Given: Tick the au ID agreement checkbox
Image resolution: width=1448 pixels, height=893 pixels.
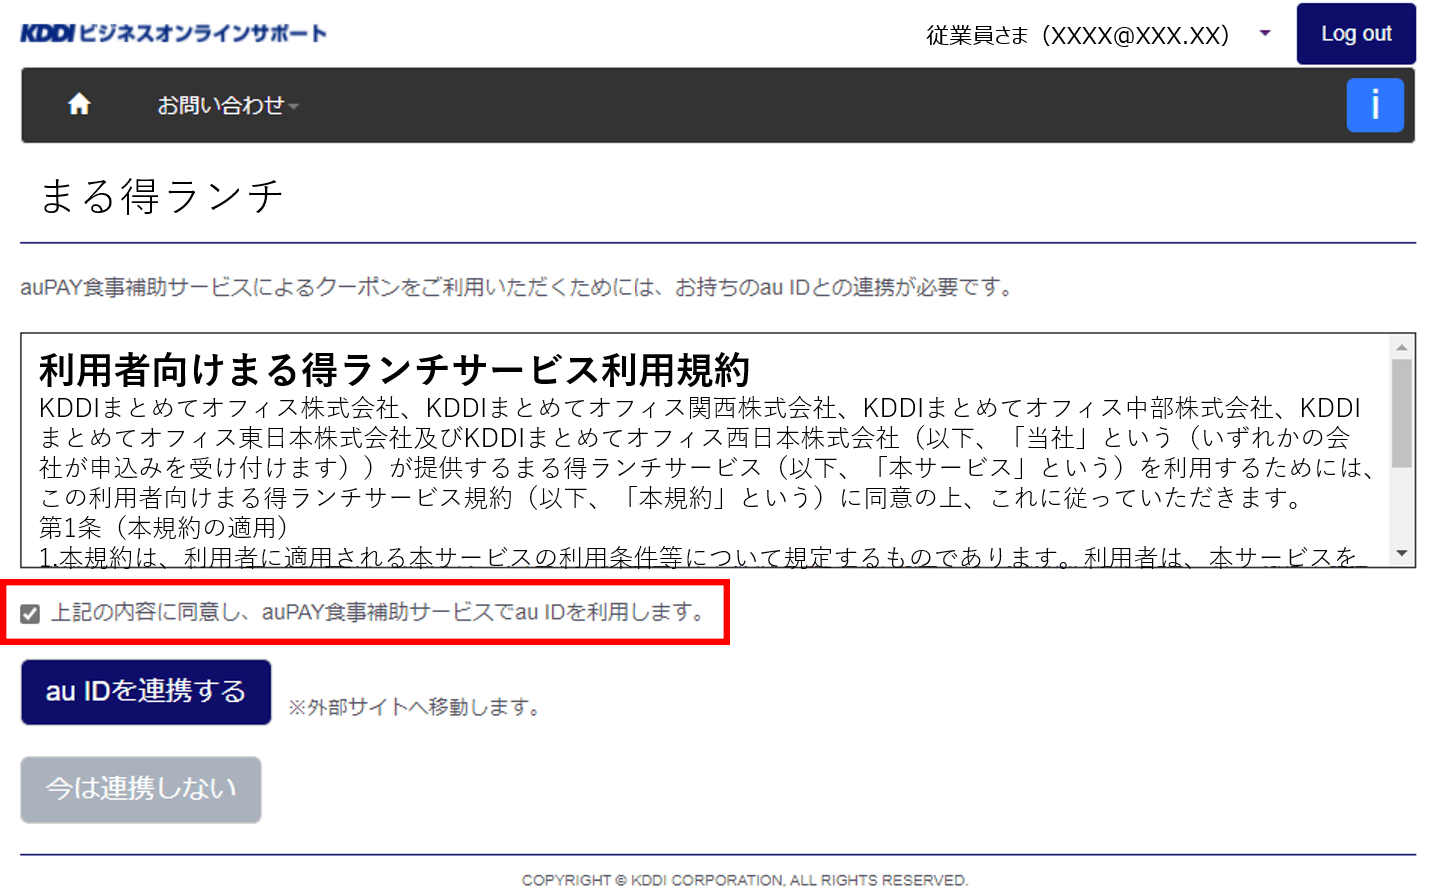Looking at the screenshot, I should 30,613.
